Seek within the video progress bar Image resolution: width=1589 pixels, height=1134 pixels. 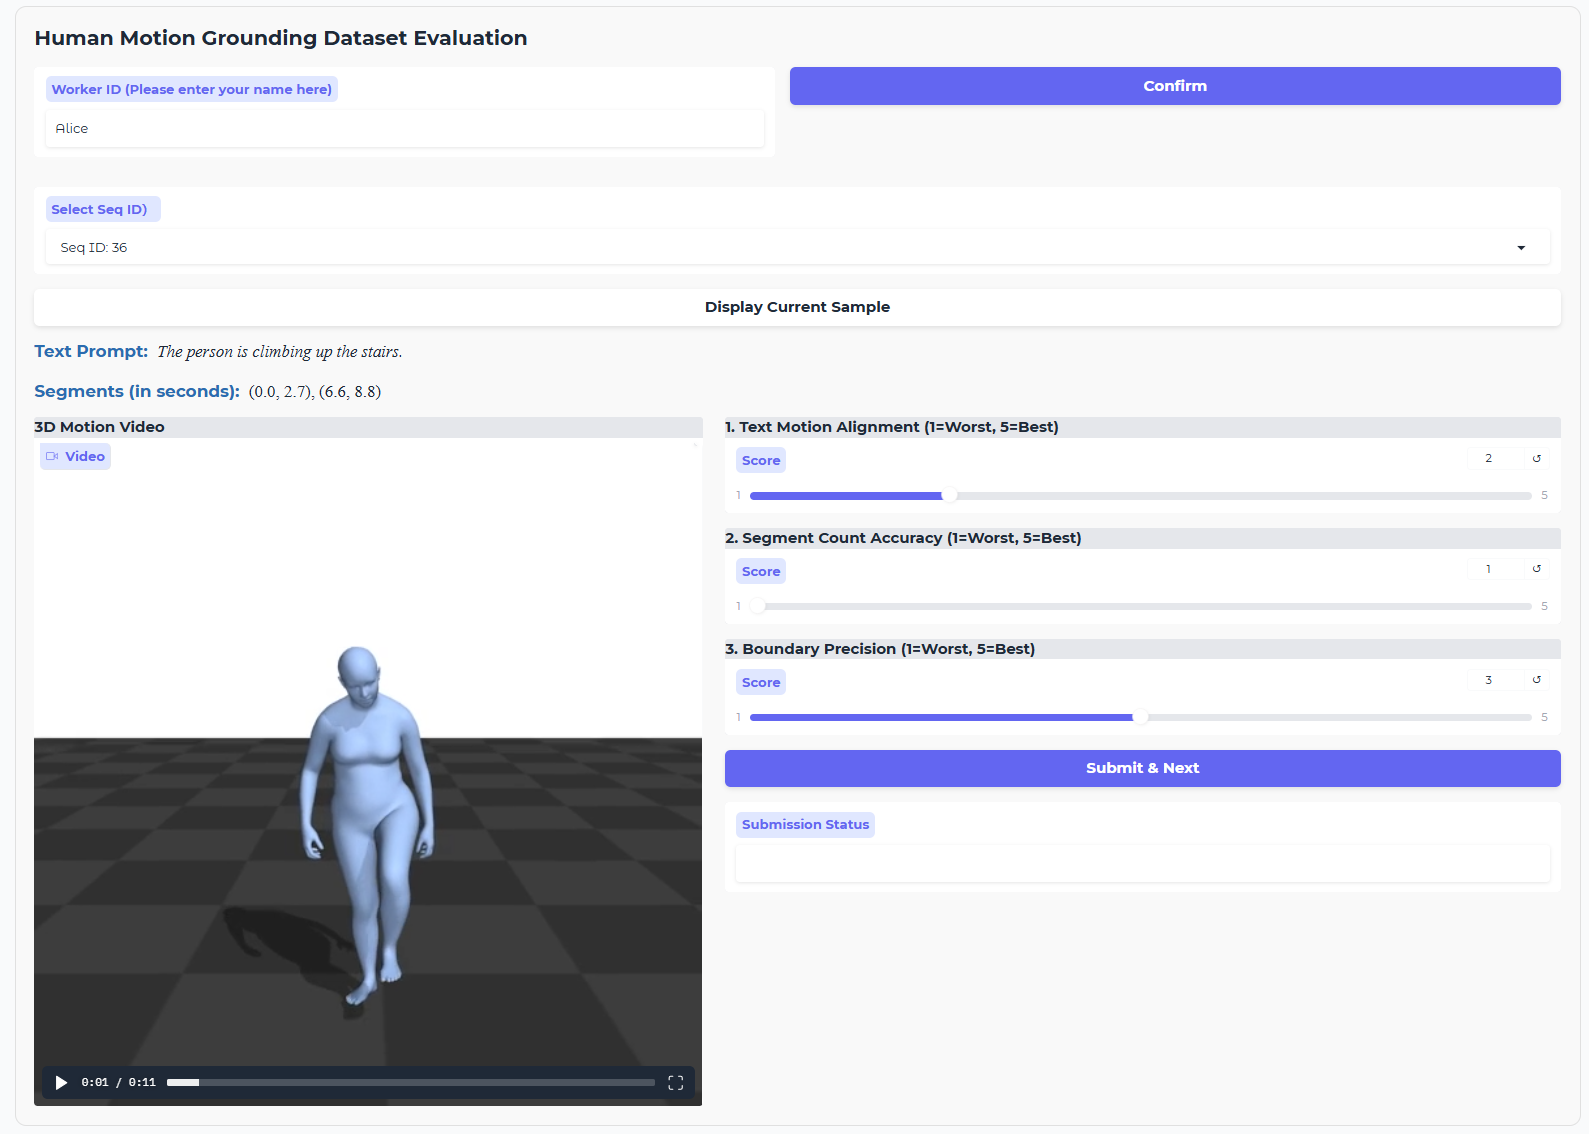tap(410, 1082)
